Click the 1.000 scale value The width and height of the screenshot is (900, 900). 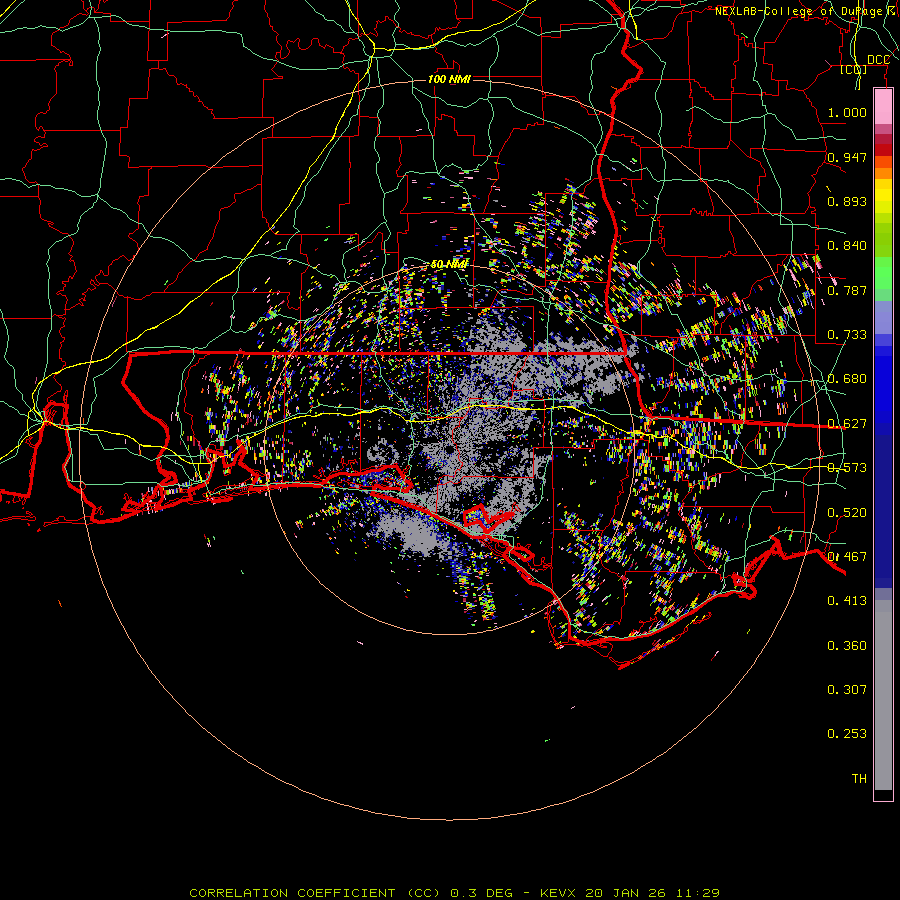click(847, 112)
